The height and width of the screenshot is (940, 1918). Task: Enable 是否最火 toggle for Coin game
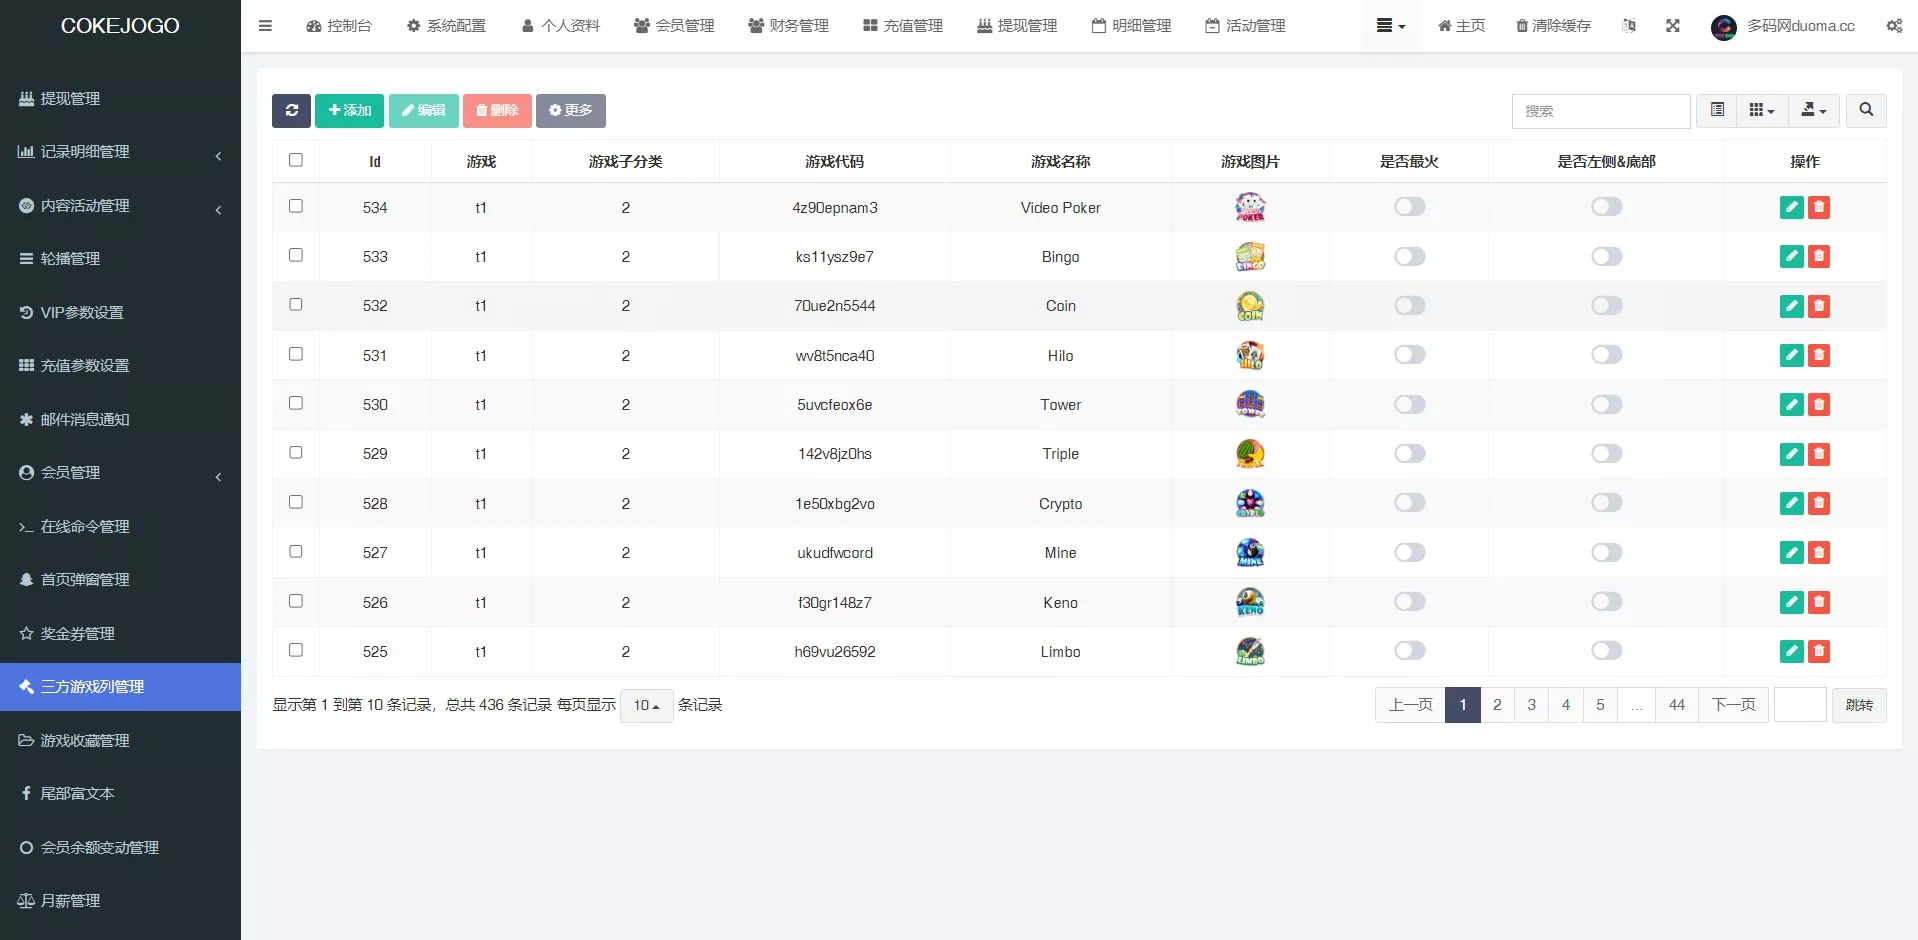[1410, 305]
